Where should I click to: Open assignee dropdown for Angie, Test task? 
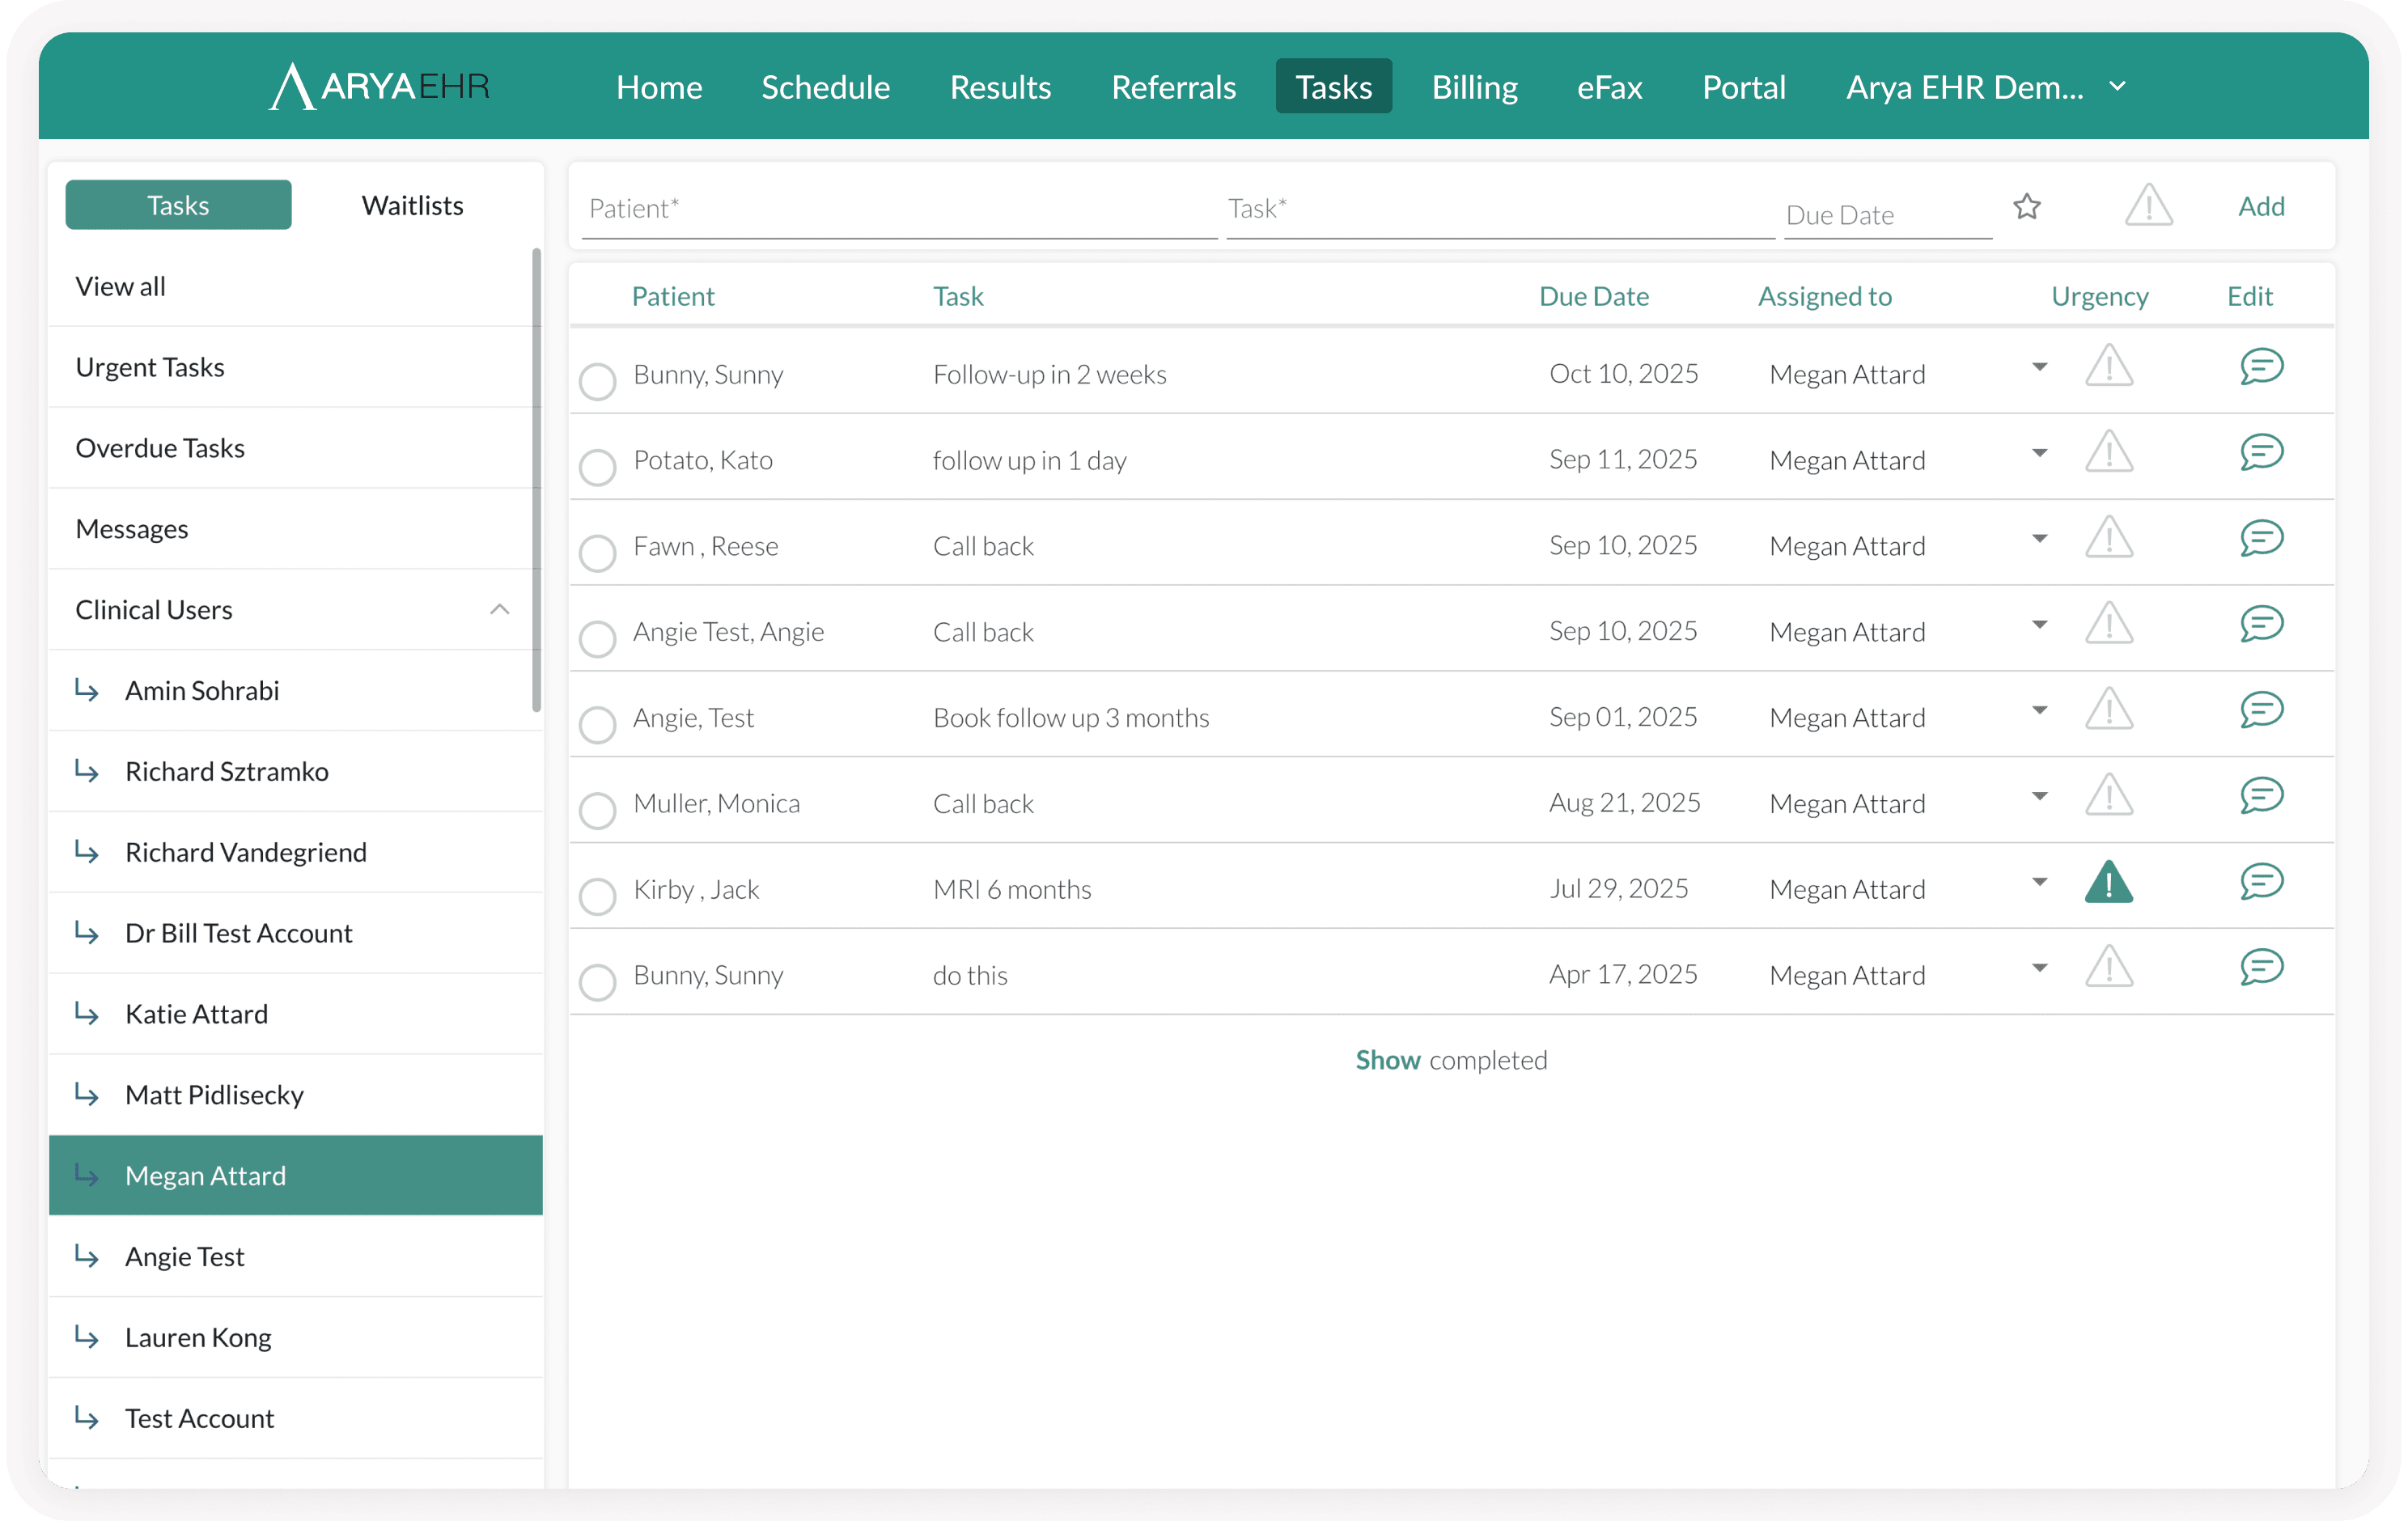(x=2040, y=711)
